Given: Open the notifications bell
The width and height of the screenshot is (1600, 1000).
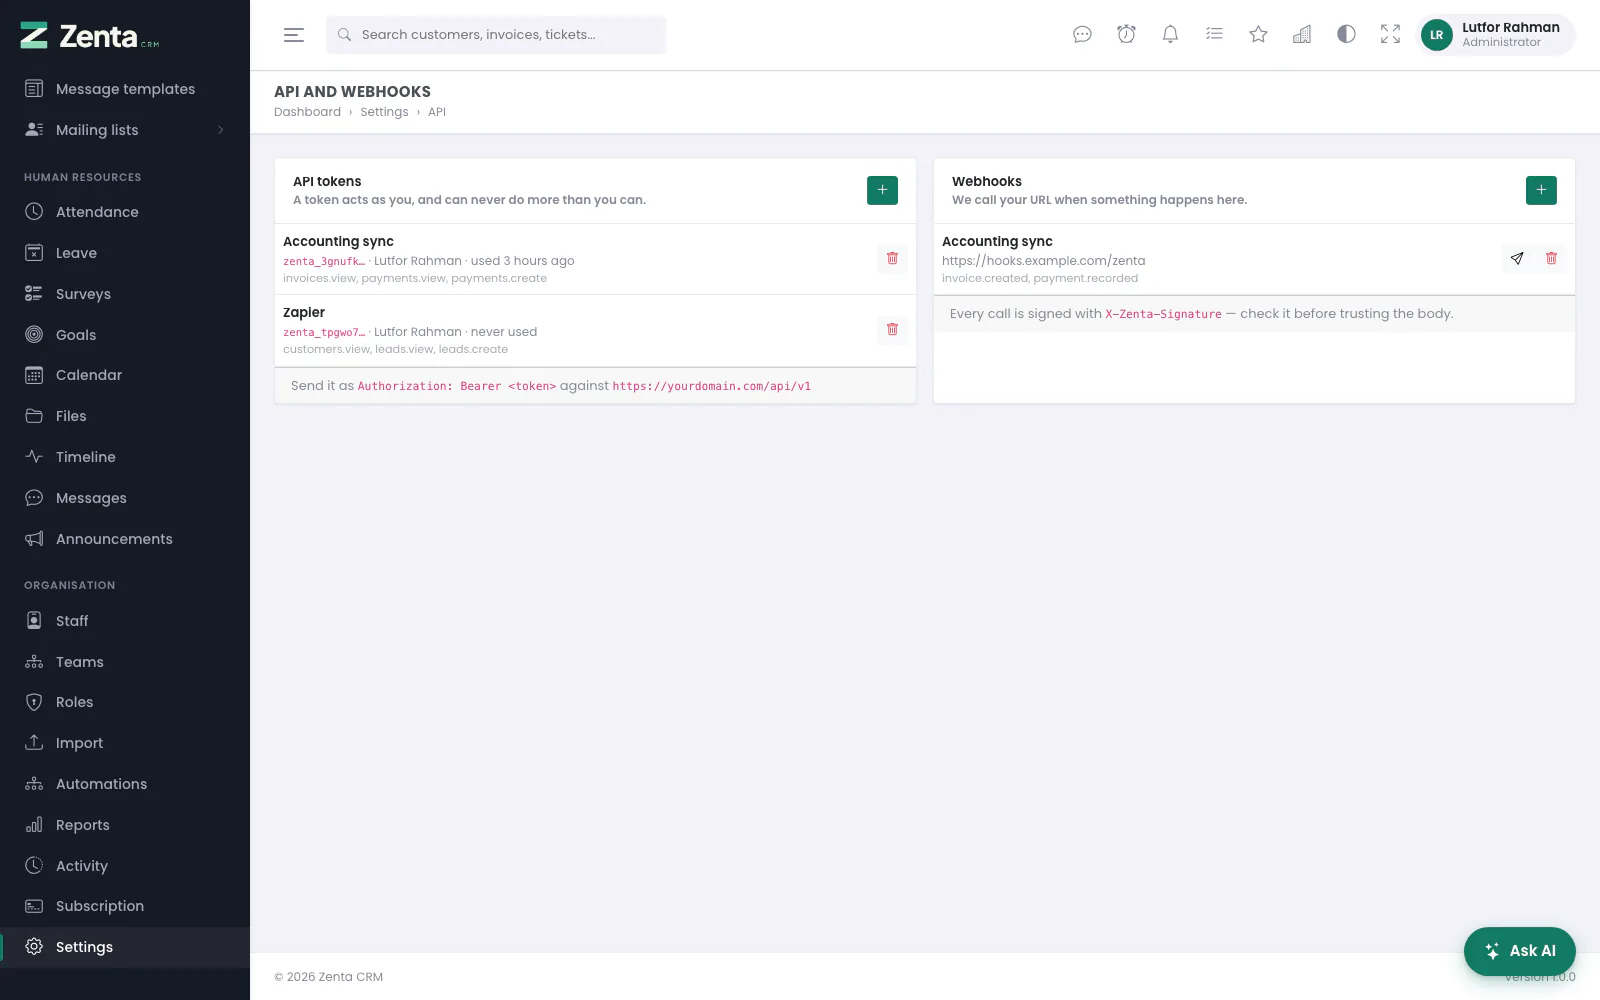Looking at the screenshot, I should pyautogui.click(x=1170, y=35).
